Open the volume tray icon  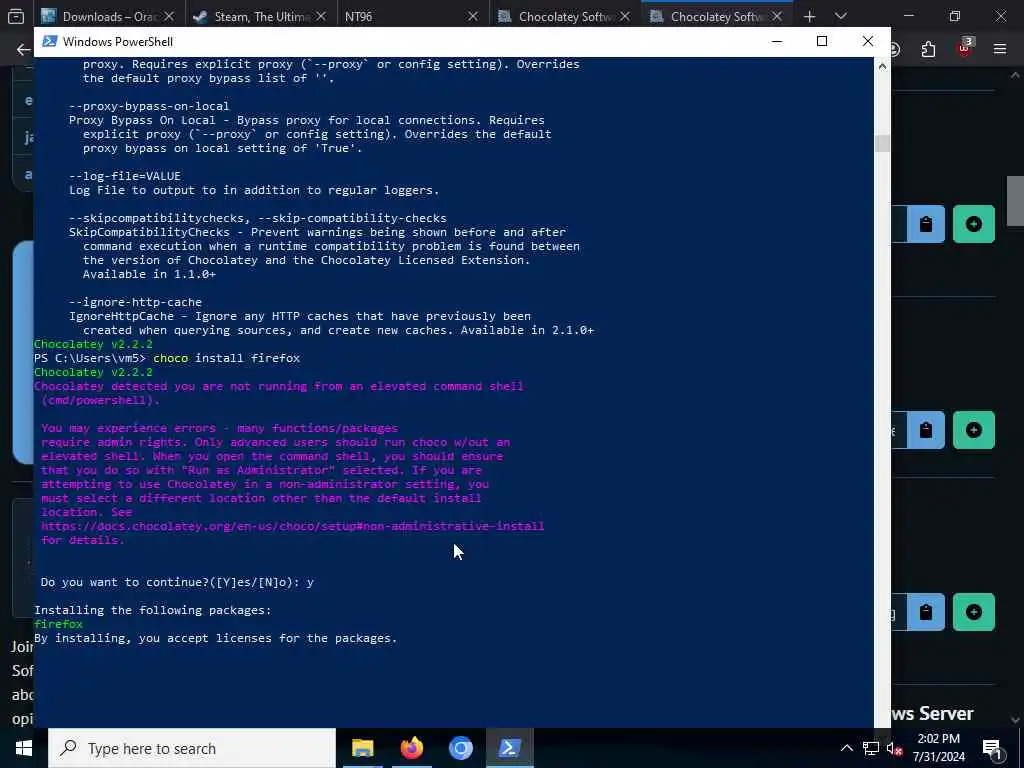(x=893, y=748)
